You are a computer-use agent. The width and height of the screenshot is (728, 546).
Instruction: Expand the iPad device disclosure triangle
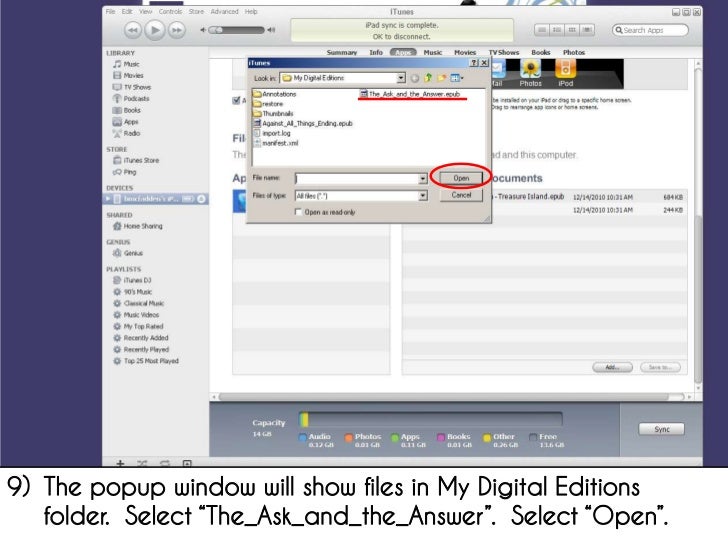click(x=108, y=199)
